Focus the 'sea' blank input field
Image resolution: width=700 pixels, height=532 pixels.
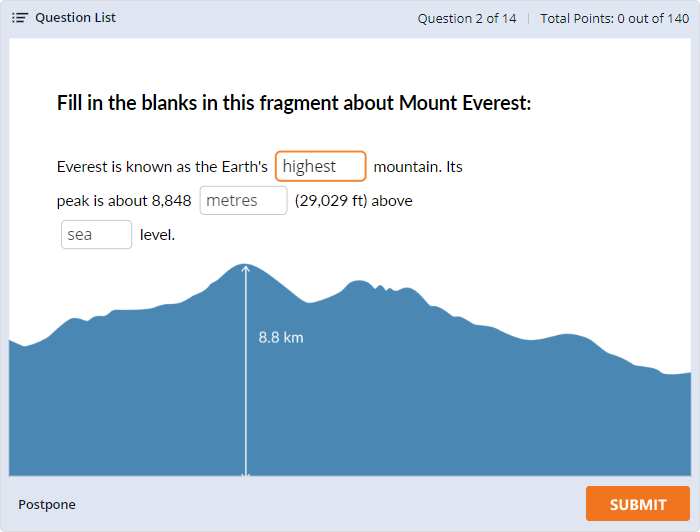96,235
